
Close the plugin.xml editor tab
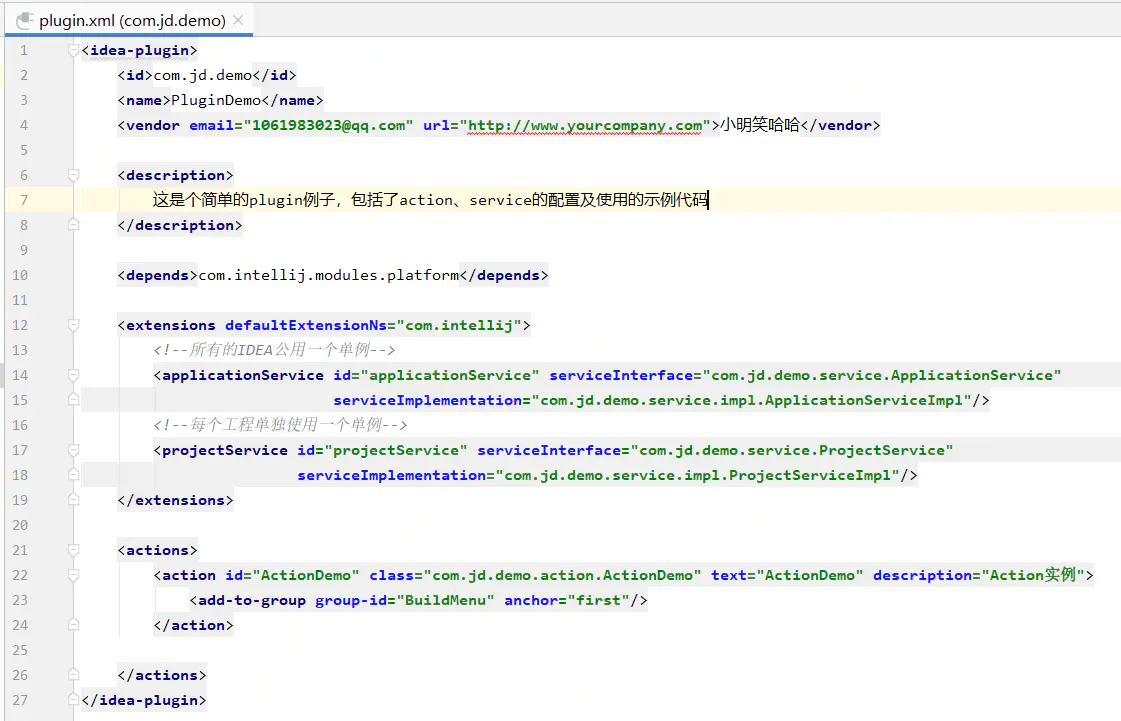pyautogui.click(x=238, y=20)
